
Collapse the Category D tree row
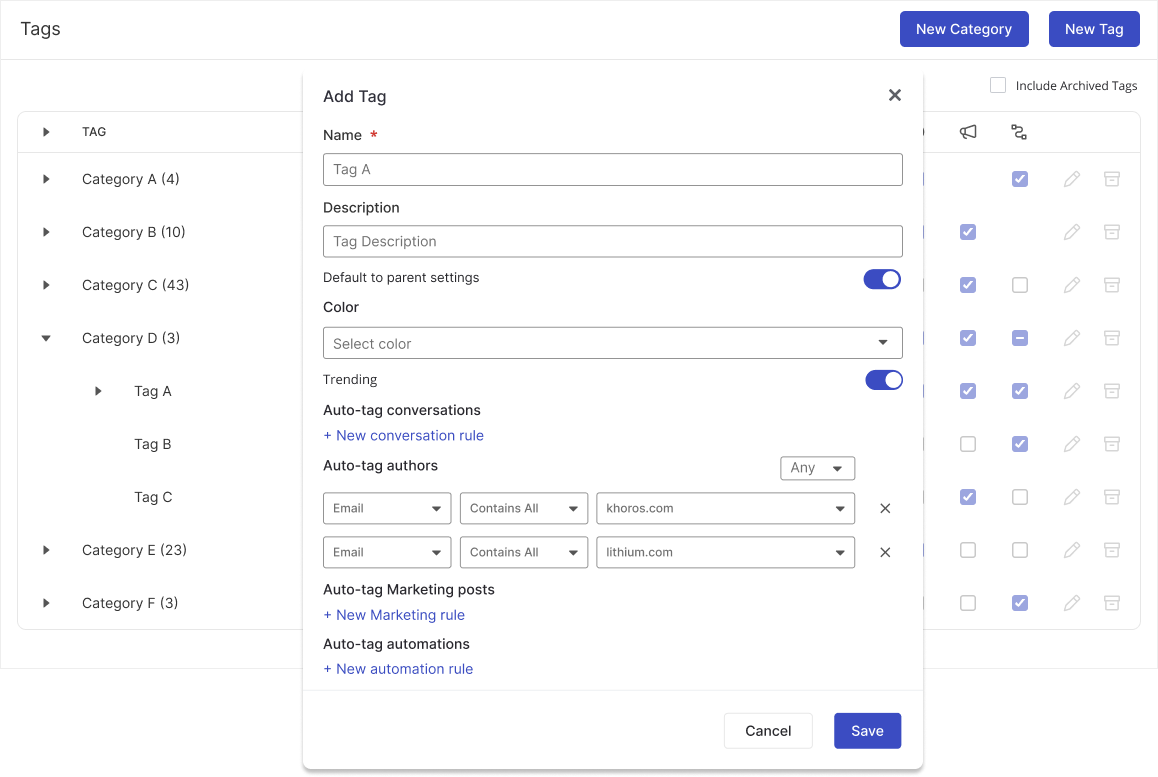click(x=46, y=338)
